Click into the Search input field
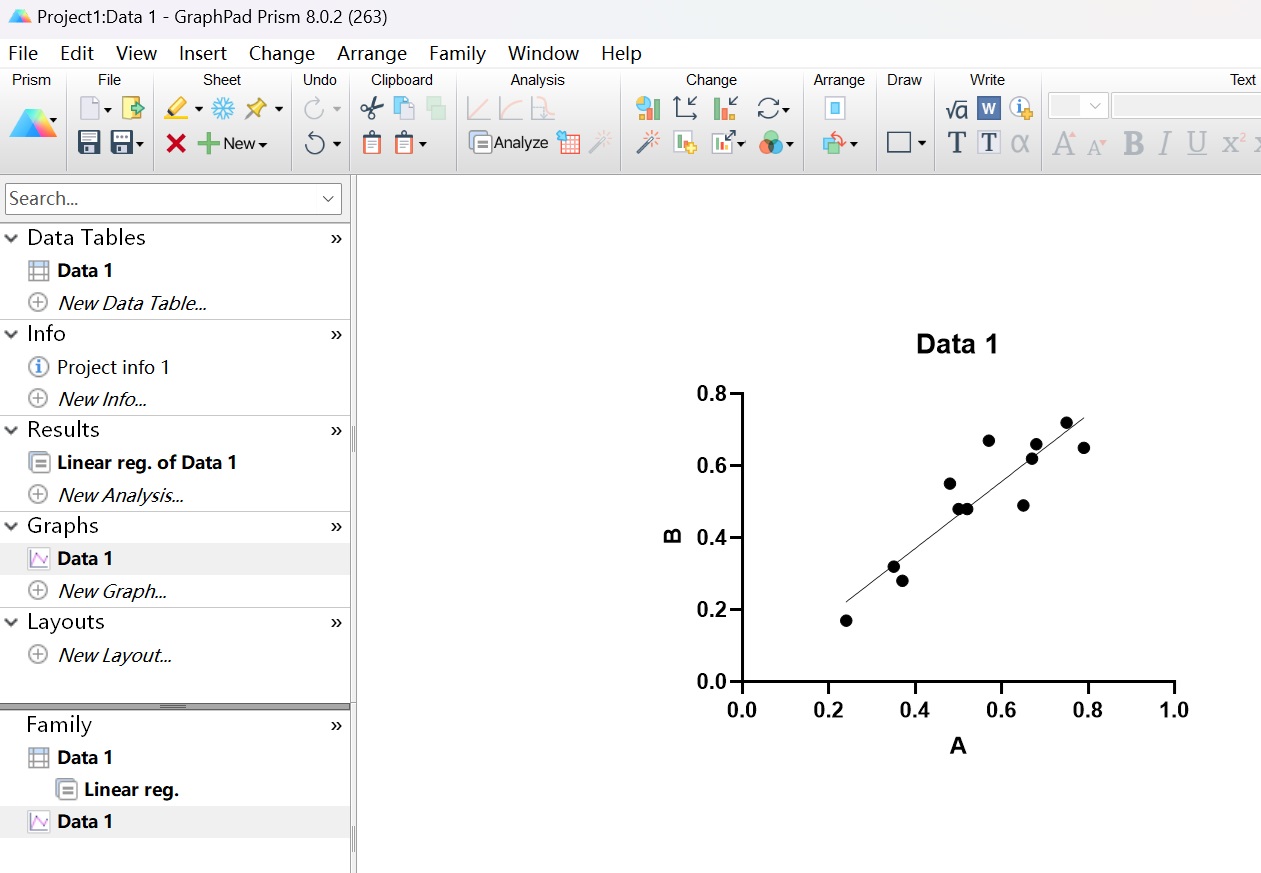The height and width of the screenshot is (873, 1261). 160,199
